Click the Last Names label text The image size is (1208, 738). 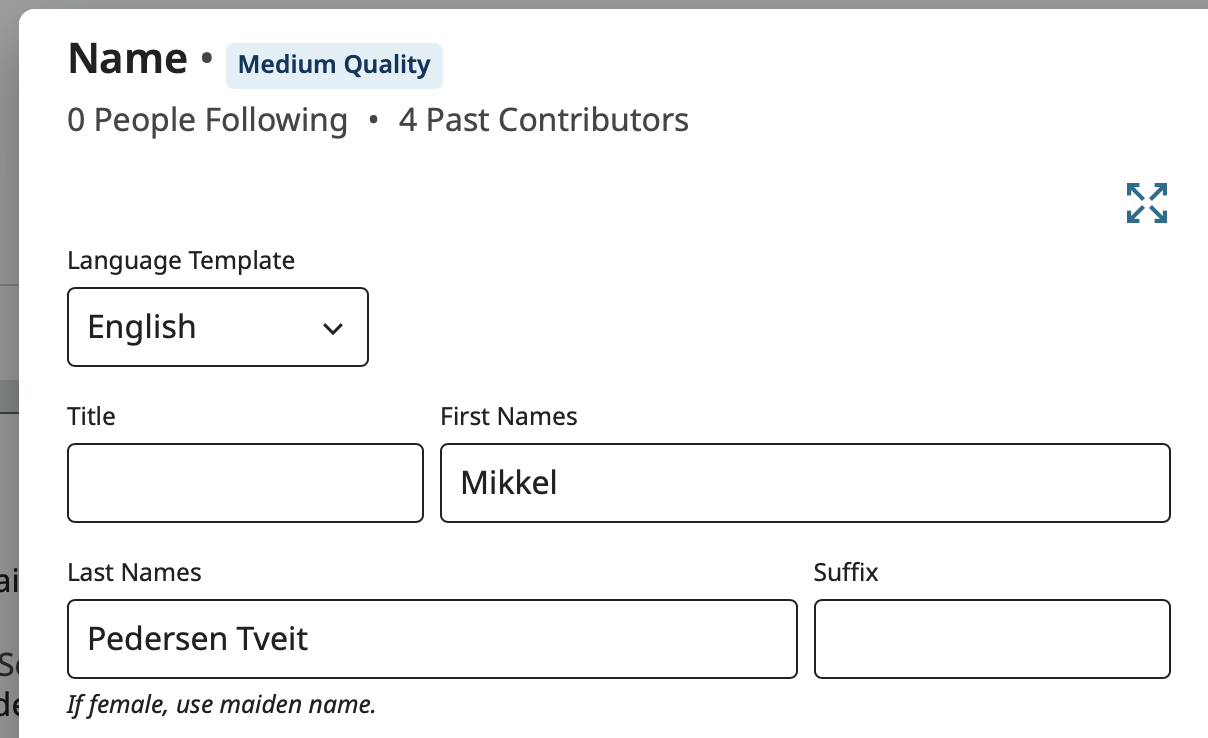[x=134, y=572]
